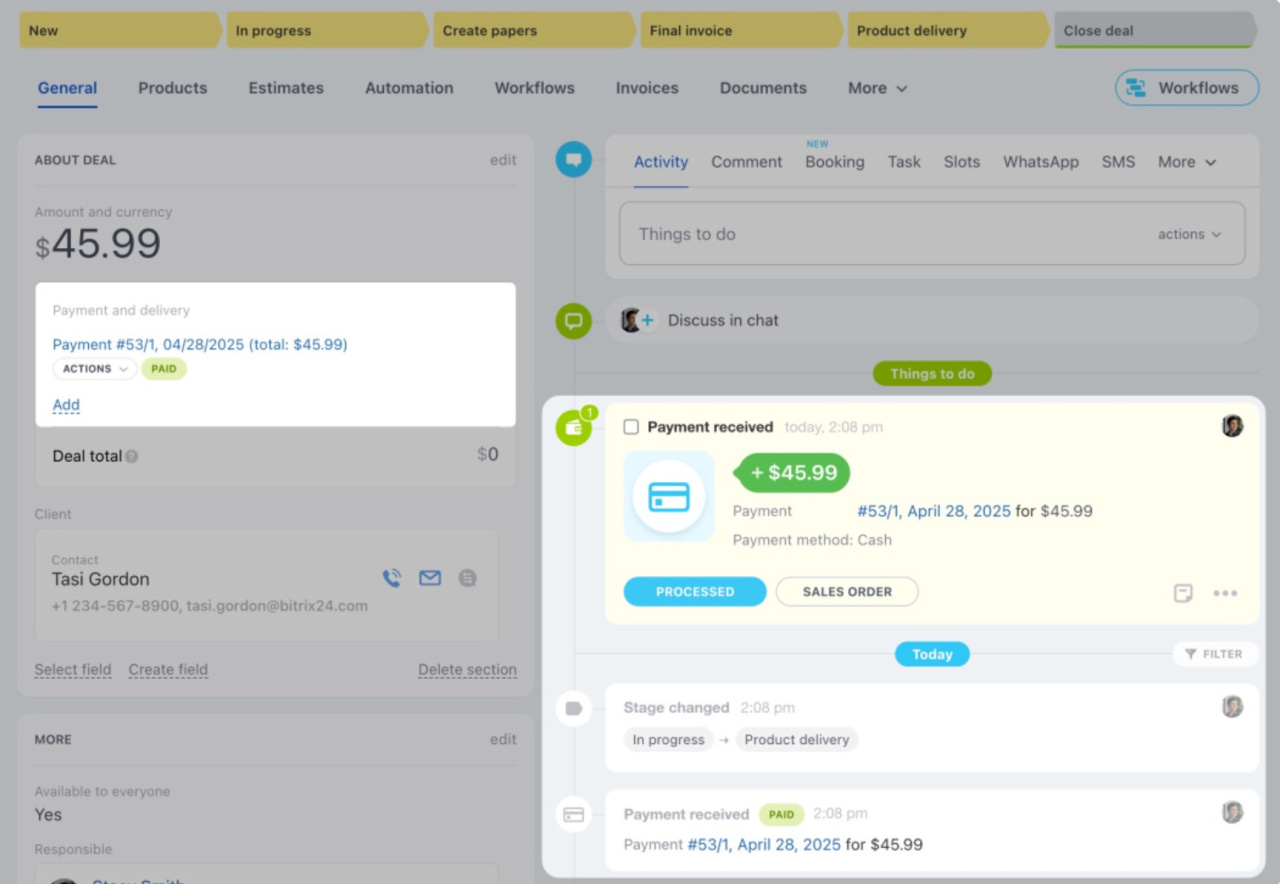
Task: Open the WhatsApp tab in the timeline
Action: click(x=1040, y=162)
